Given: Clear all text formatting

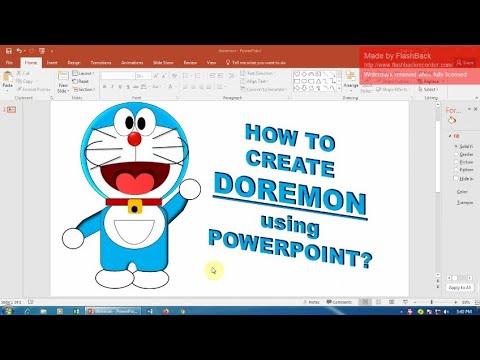Looking at the screenshot, I should [174, 76].
